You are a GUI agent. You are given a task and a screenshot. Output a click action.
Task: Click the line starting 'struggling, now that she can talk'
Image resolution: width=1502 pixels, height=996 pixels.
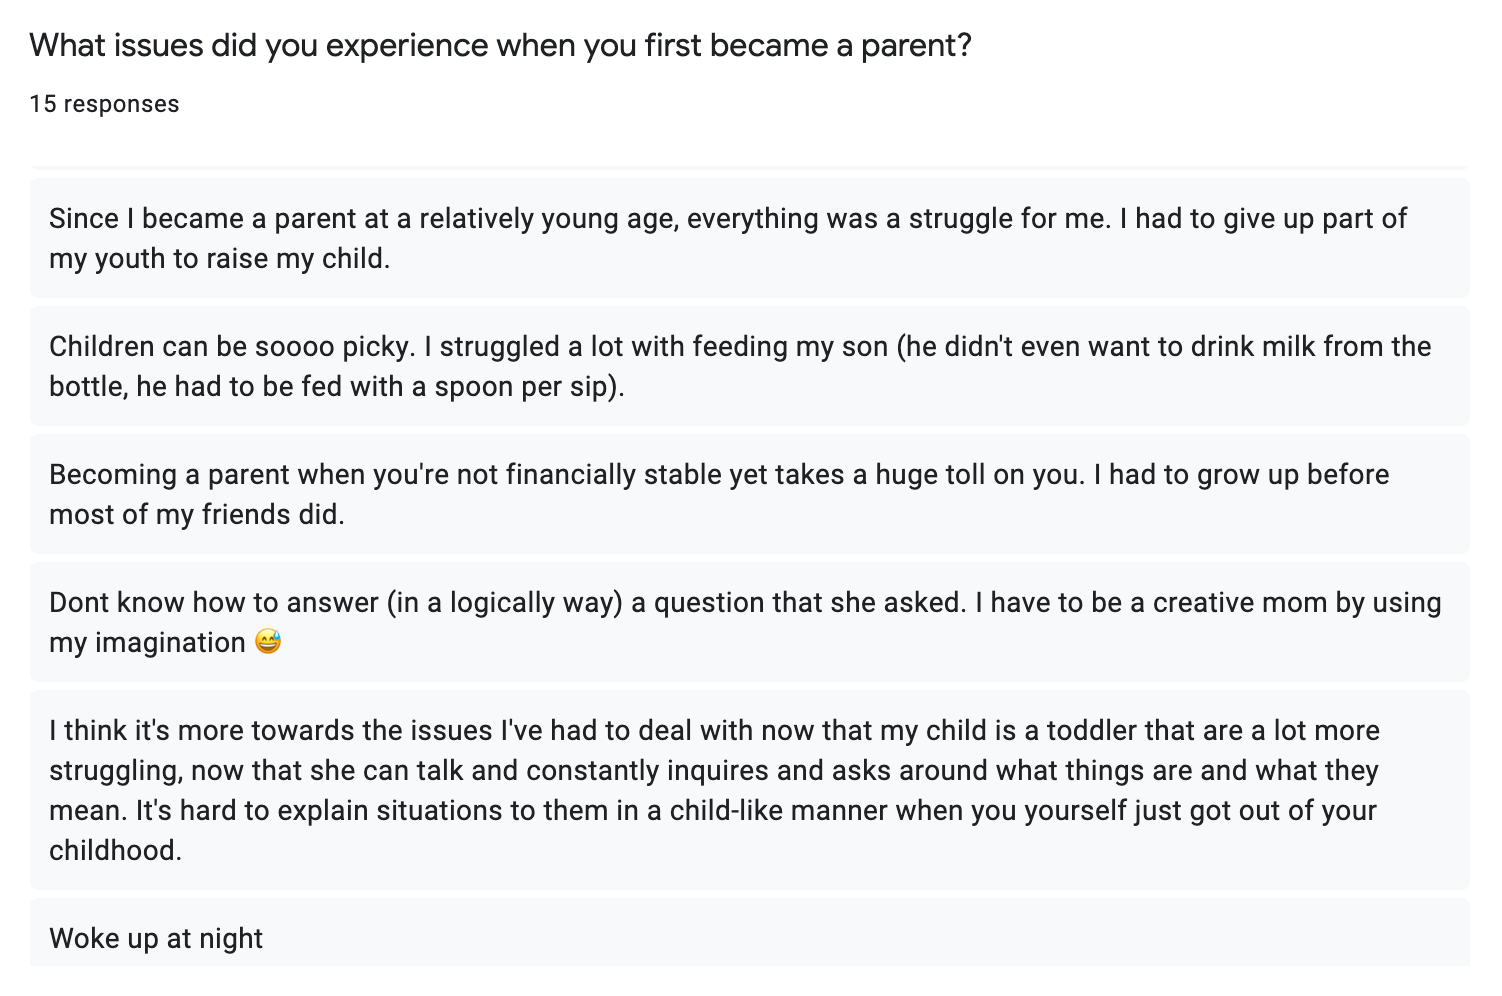(713, 771)
